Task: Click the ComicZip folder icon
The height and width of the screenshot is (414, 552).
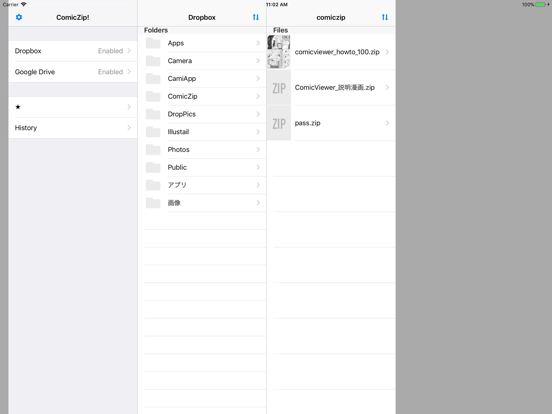Action: 153,96
